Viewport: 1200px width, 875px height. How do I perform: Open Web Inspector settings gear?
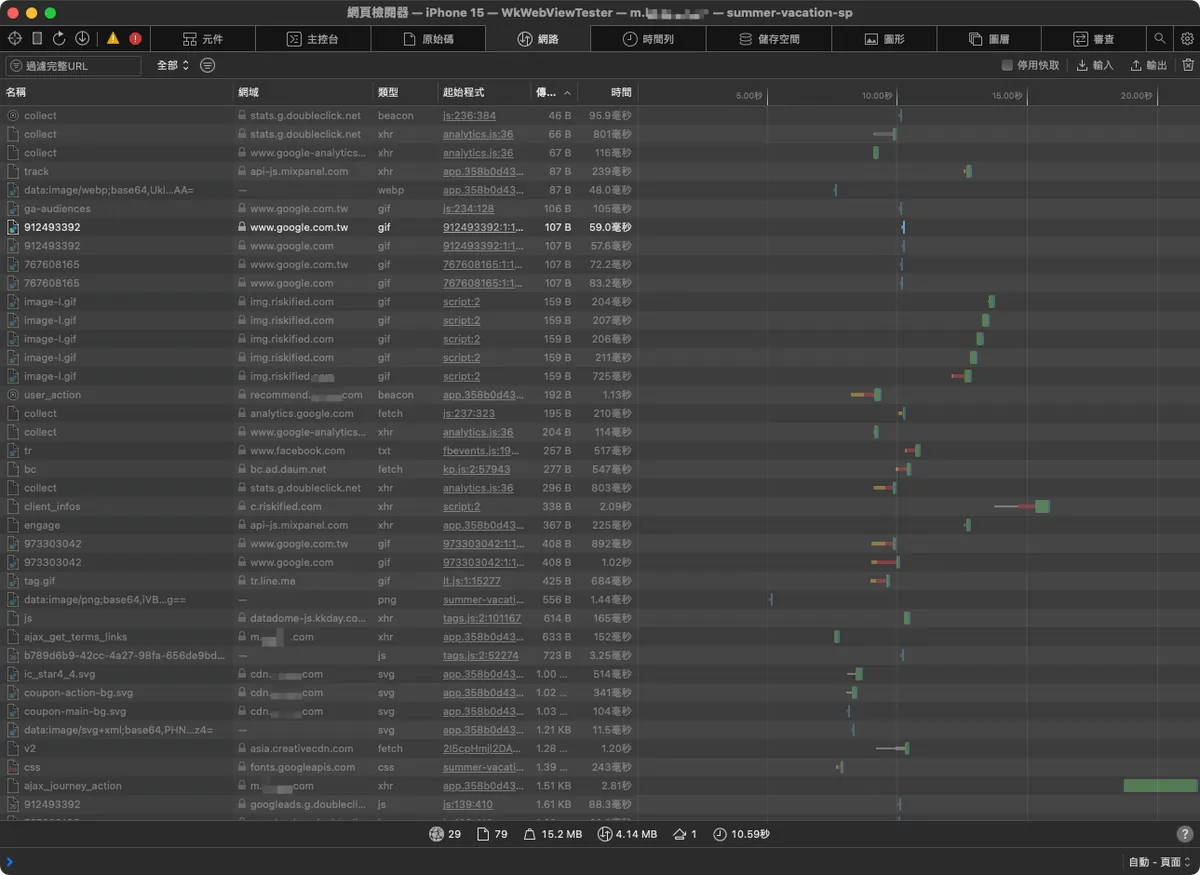click(1187, 39)
